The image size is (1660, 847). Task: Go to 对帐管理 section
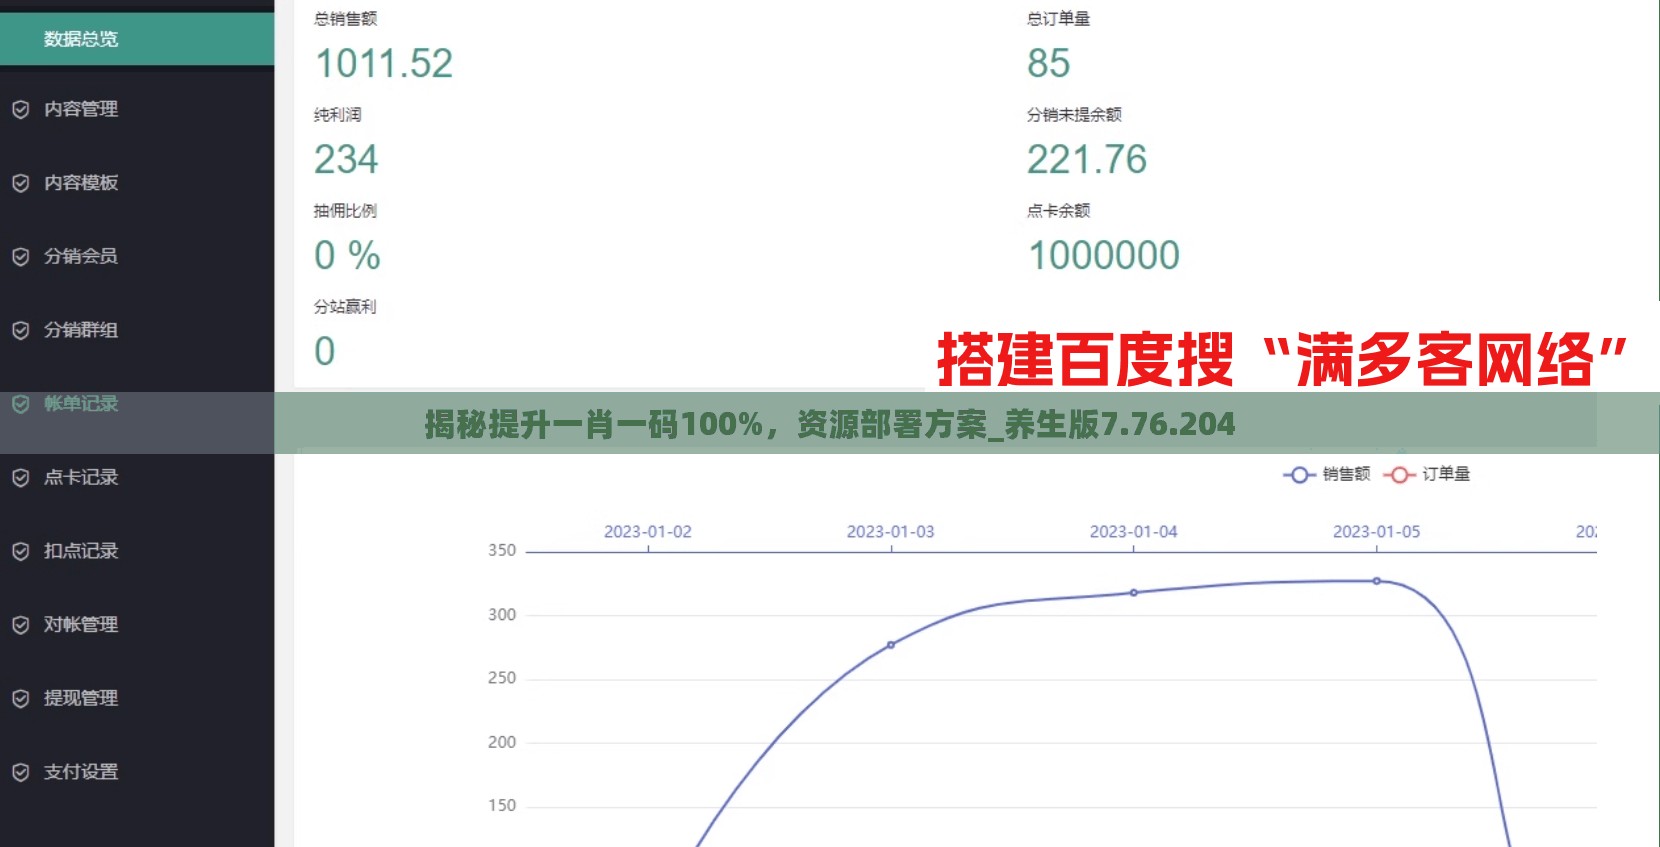pos(81,625)
